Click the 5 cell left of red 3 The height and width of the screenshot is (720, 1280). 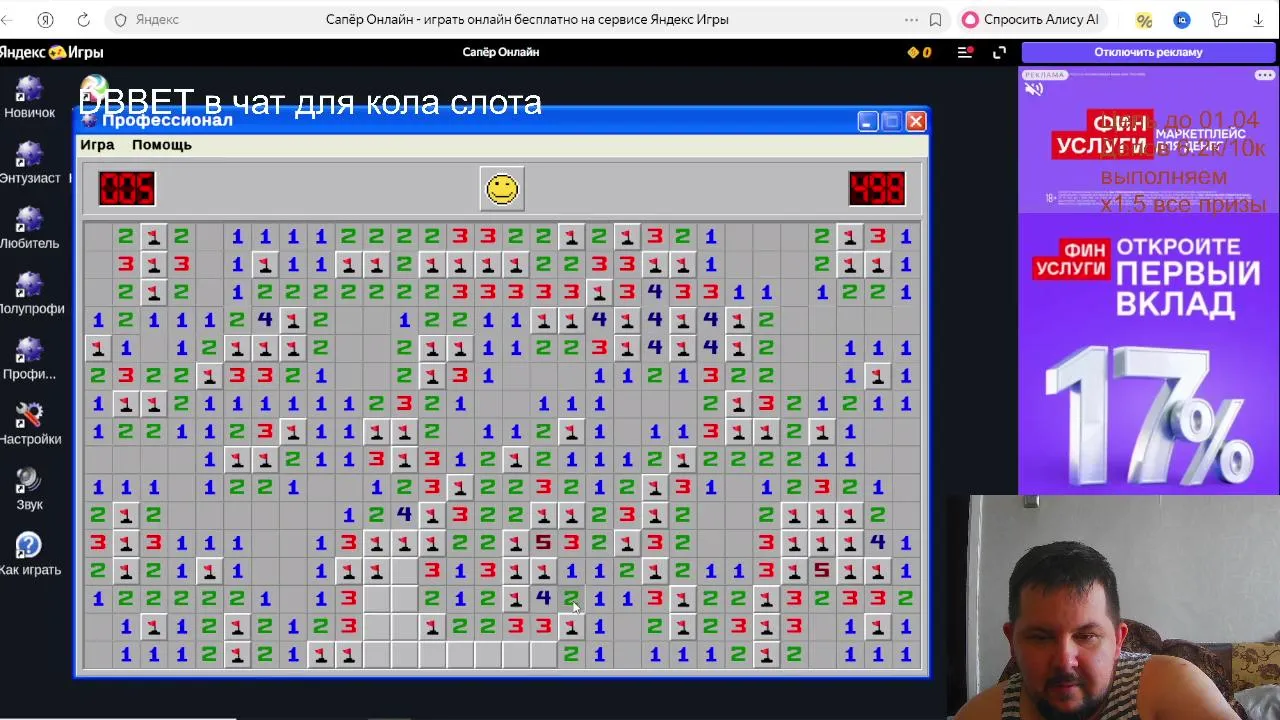click(543, 542)
